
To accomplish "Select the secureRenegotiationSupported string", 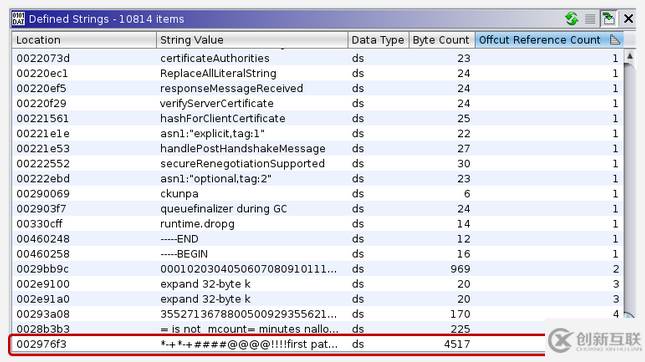I will (242, 164).
